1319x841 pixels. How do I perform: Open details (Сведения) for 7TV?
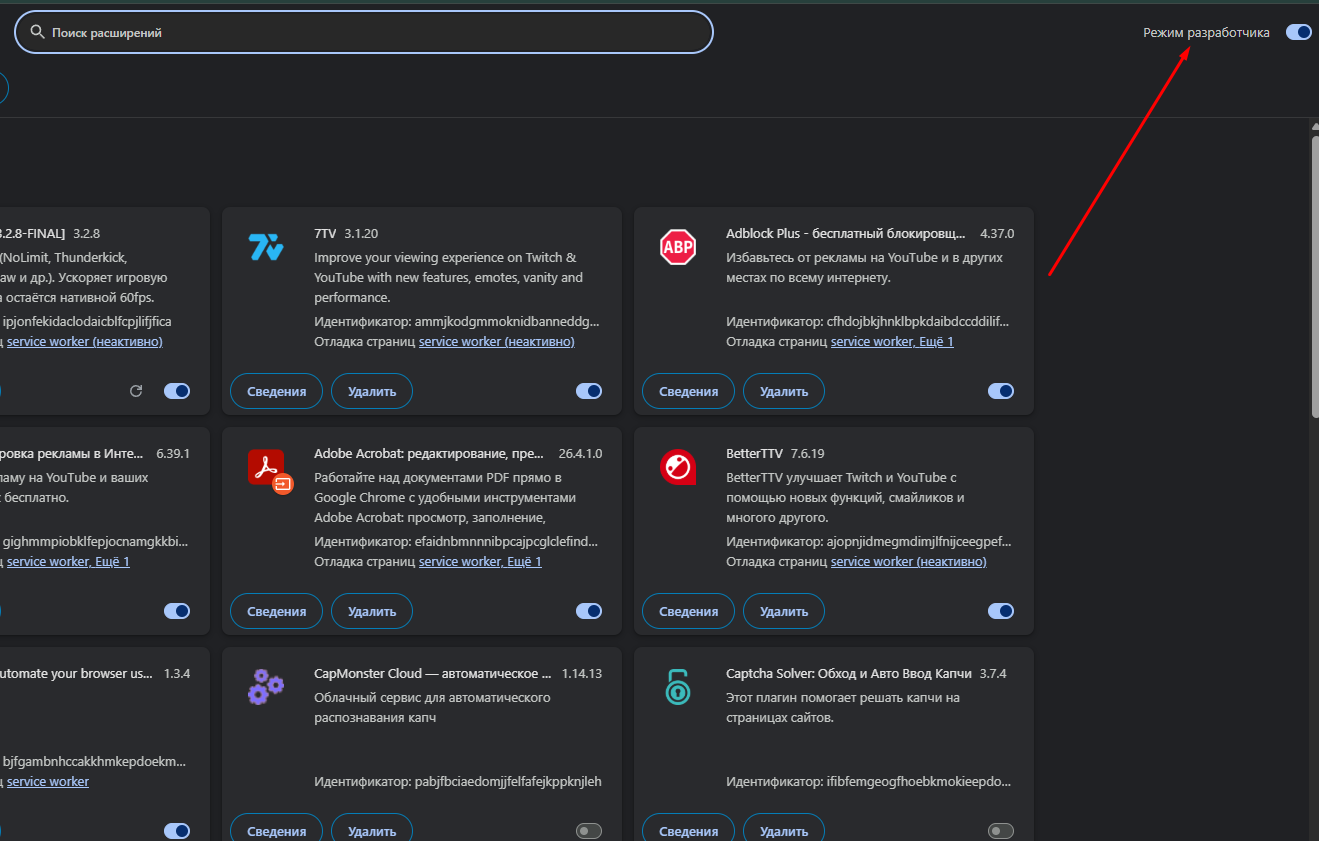(276, 391)
